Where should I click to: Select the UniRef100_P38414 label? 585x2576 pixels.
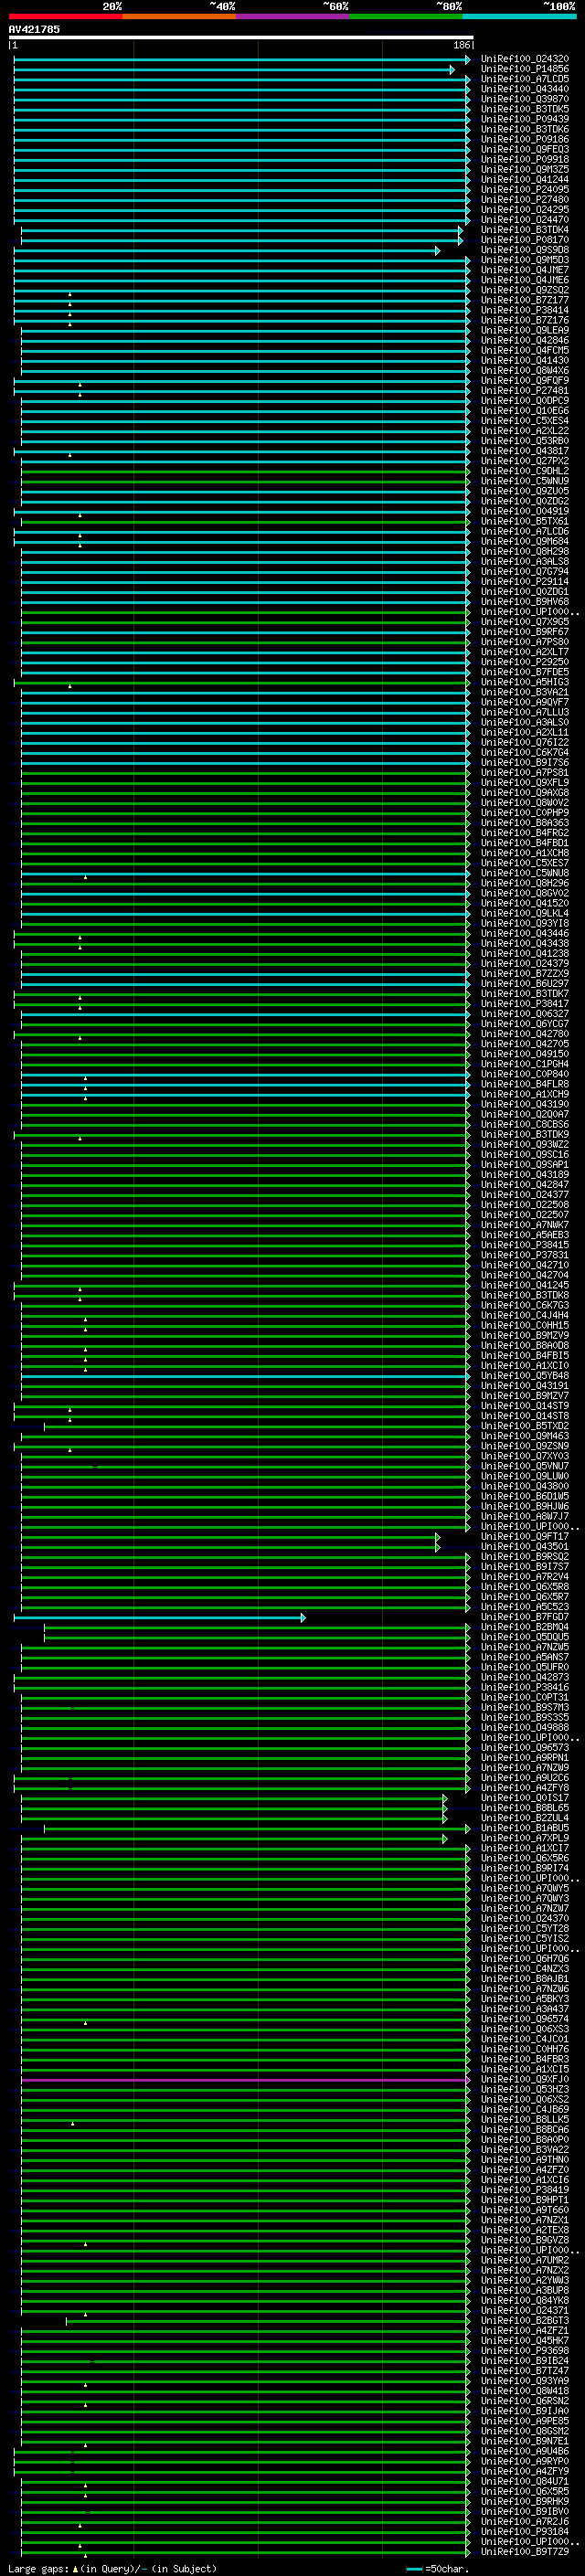click(525, 310)
